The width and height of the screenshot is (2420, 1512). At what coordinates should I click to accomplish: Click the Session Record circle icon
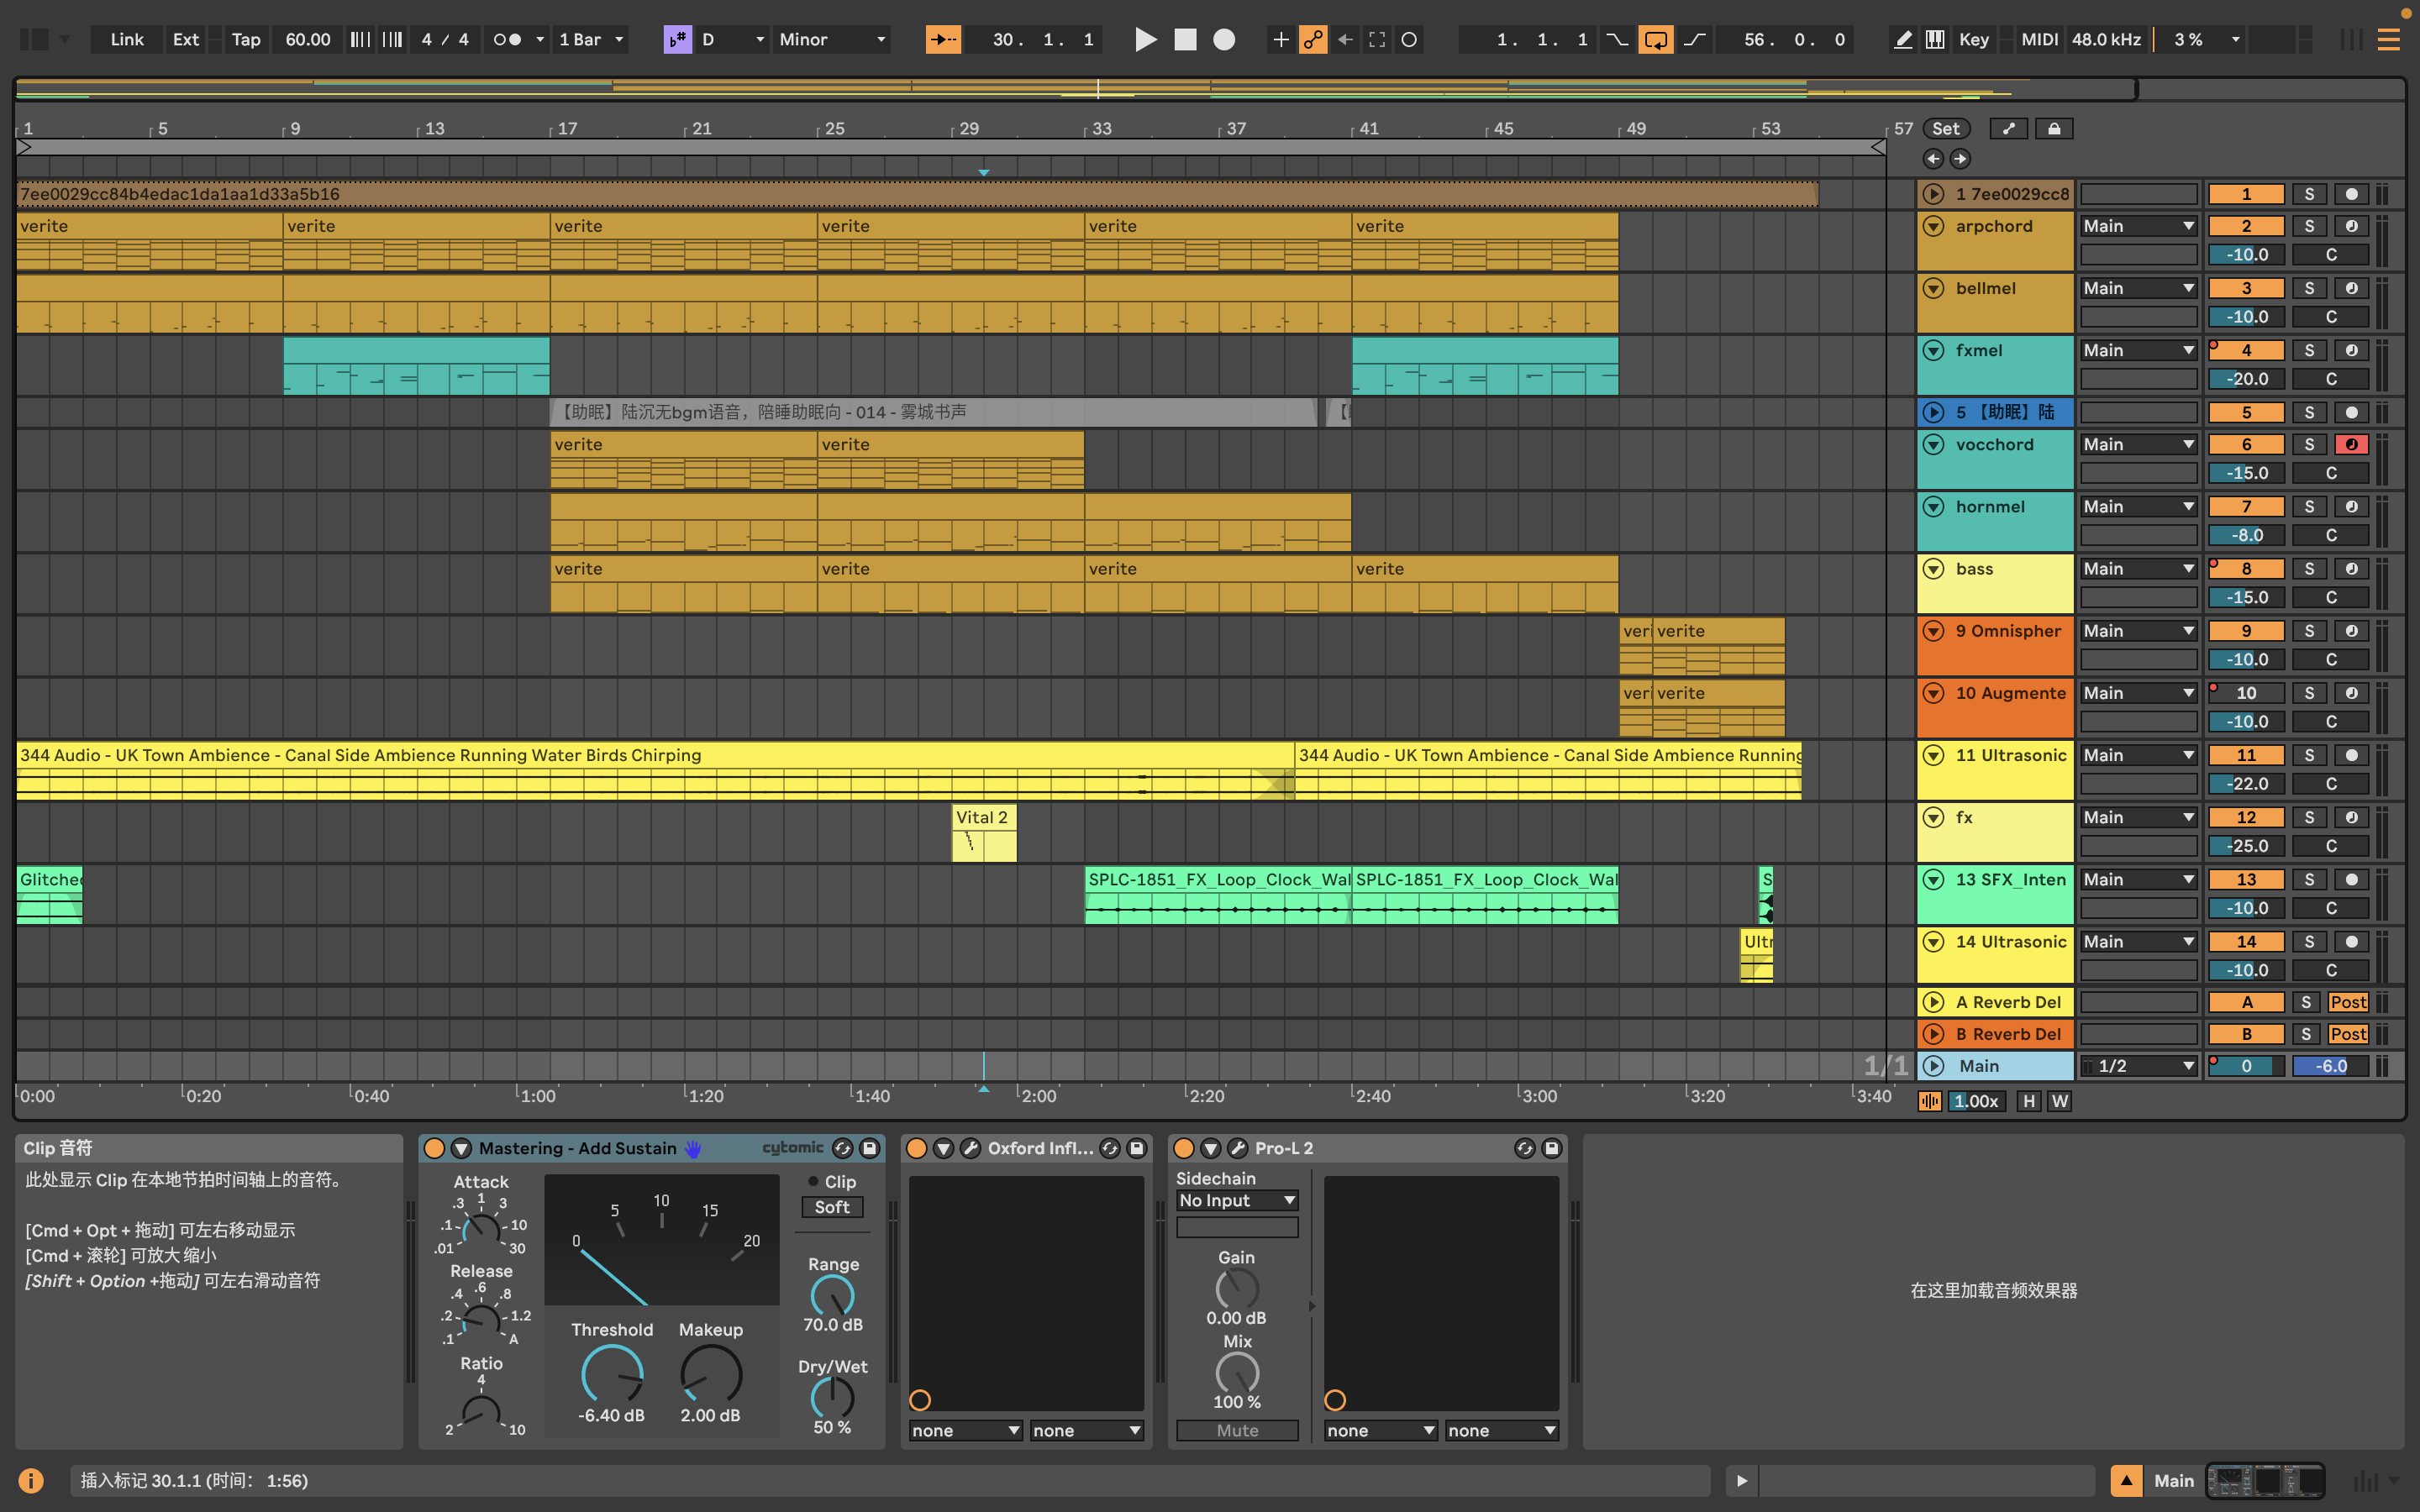[x=1409, y=39]
